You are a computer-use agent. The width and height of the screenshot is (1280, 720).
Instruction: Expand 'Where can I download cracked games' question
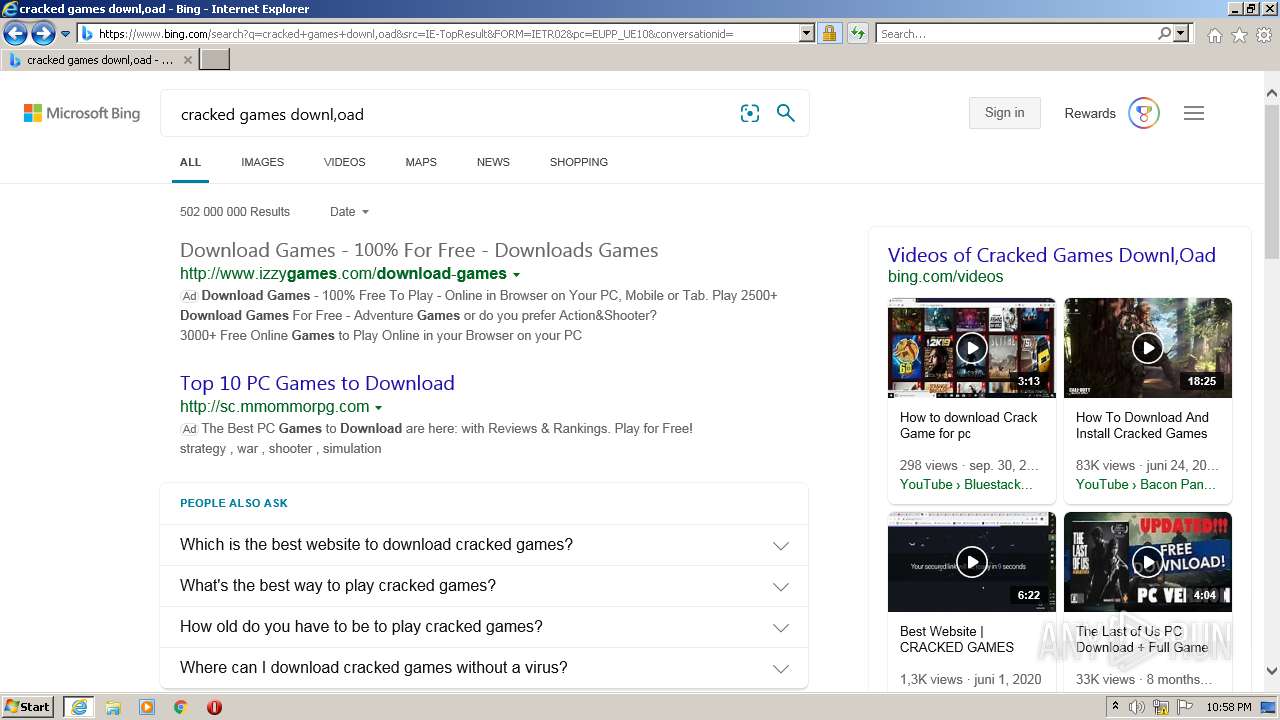(484, 668)
